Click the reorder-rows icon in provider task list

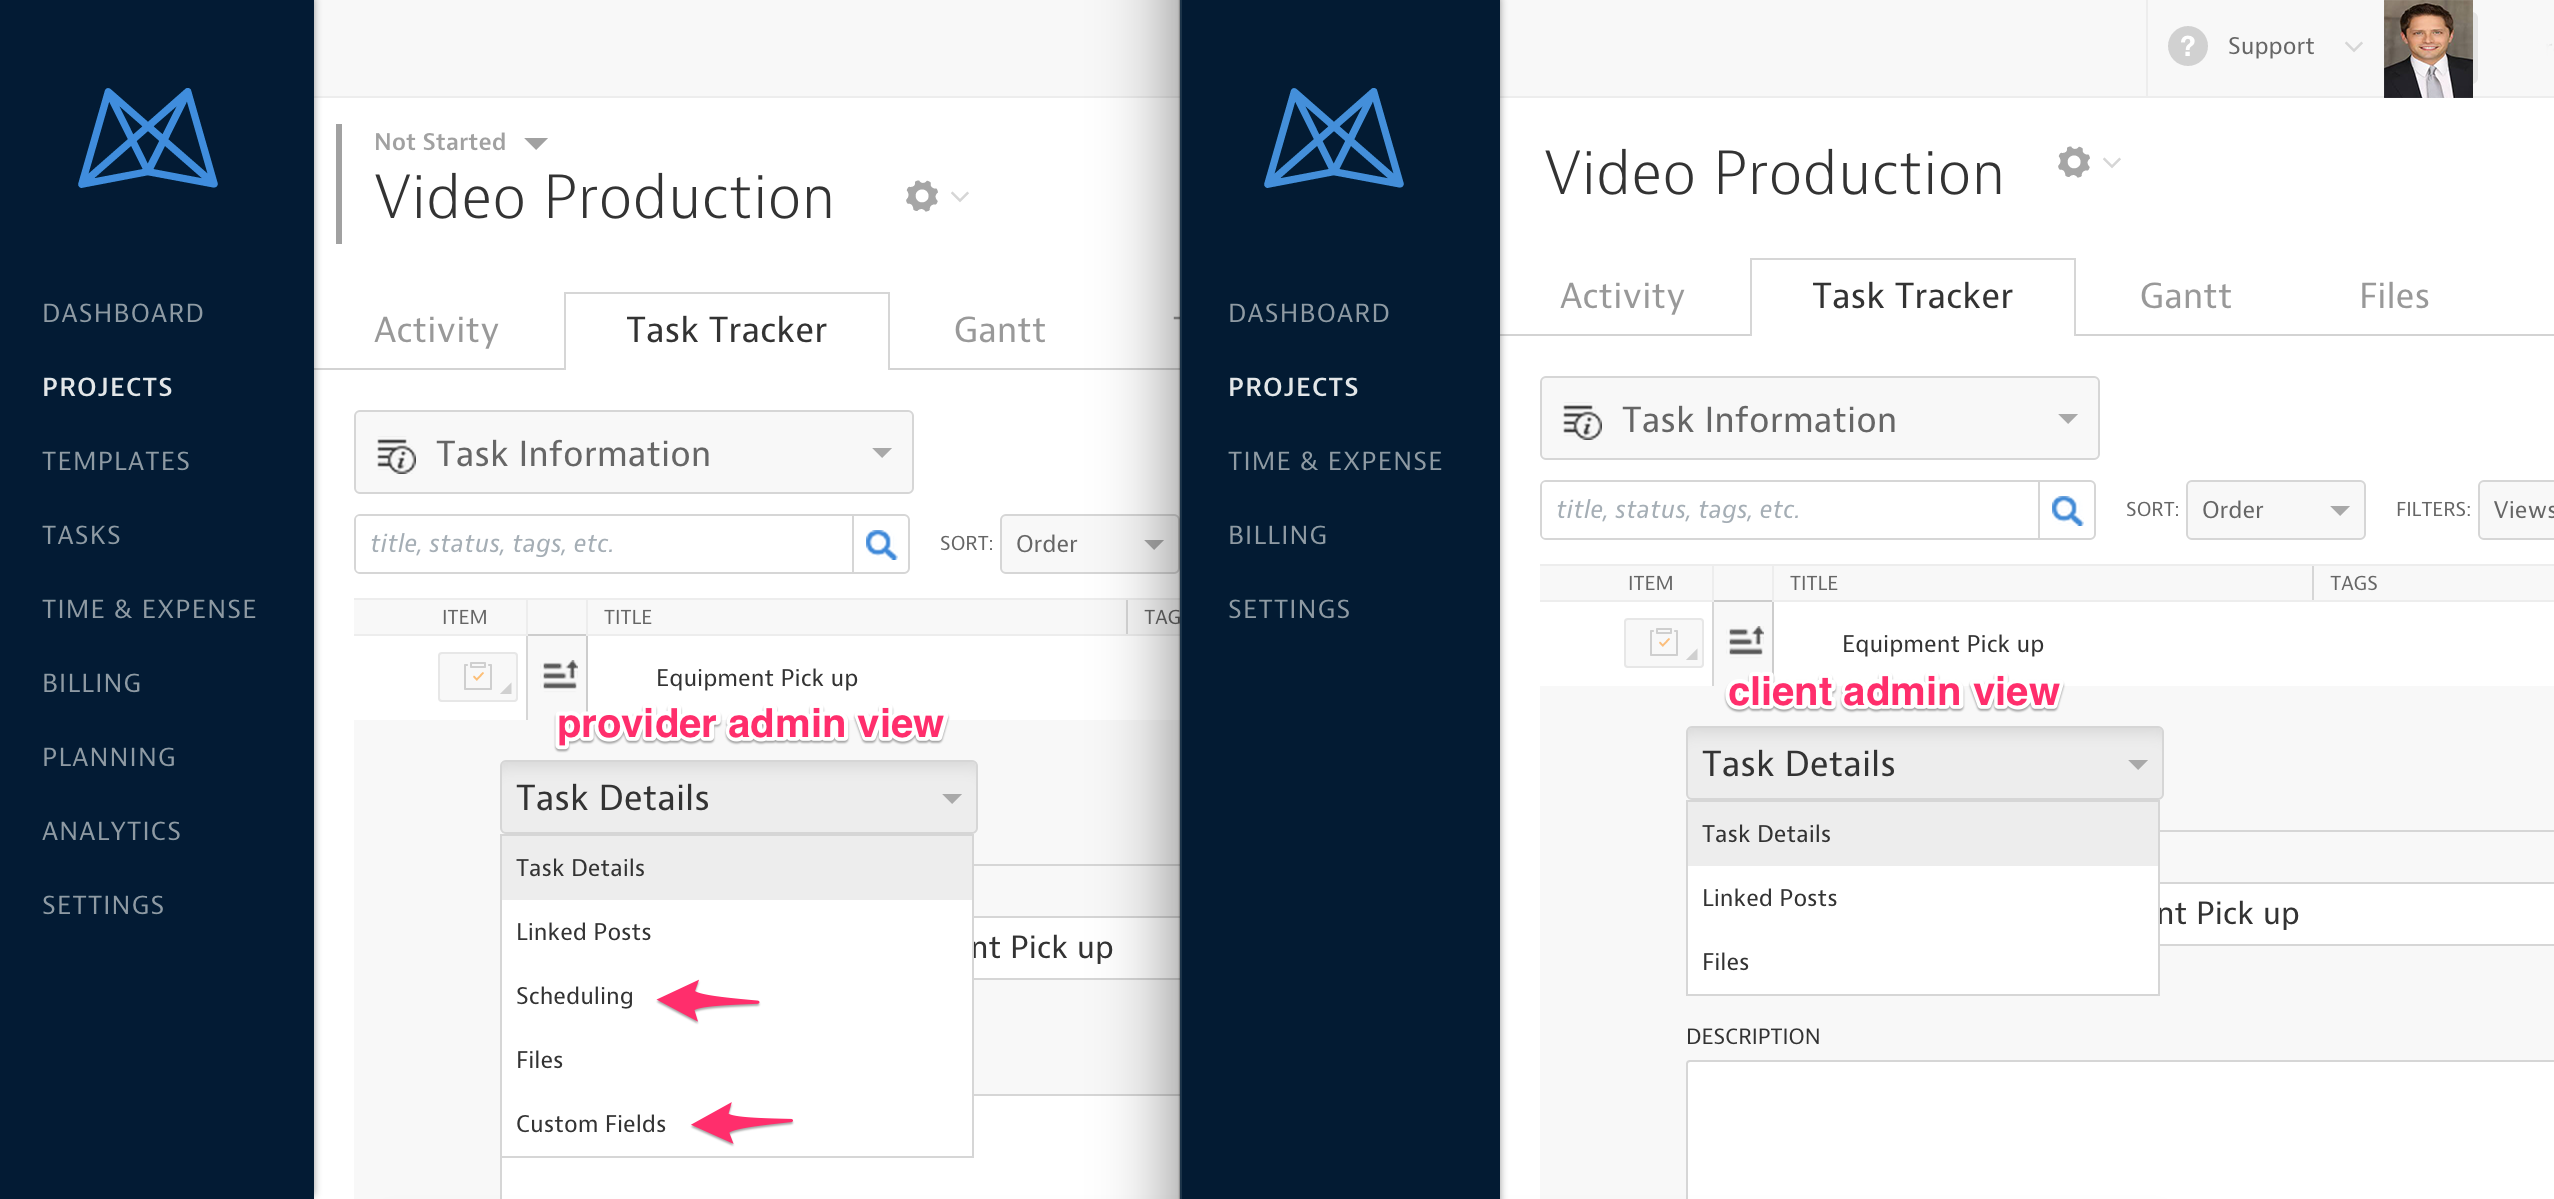coord(559,676)
